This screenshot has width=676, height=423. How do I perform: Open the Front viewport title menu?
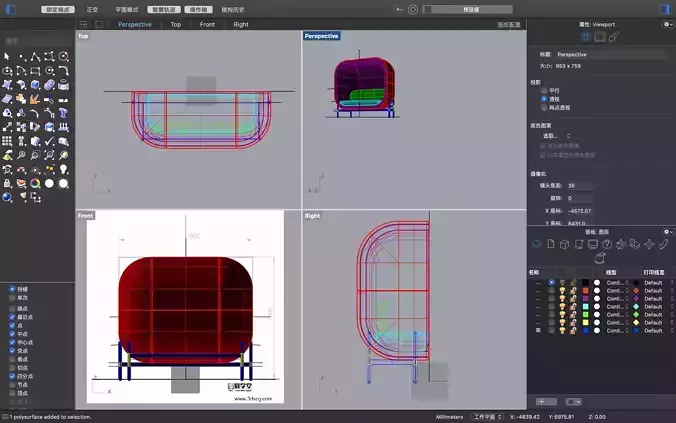click(x=85, y=216)
